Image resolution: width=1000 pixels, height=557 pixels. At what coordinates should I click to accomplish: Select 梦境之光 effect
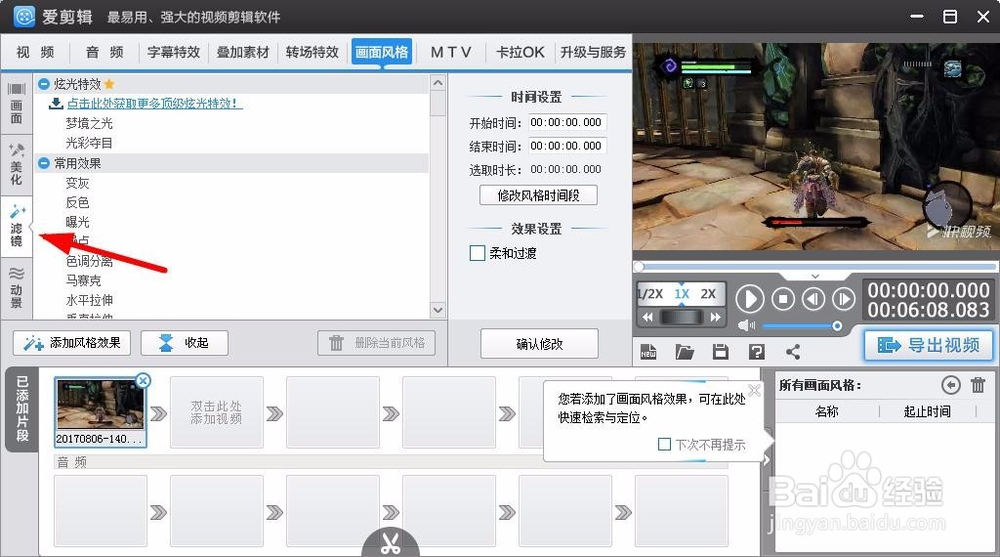tap(89, 123)
